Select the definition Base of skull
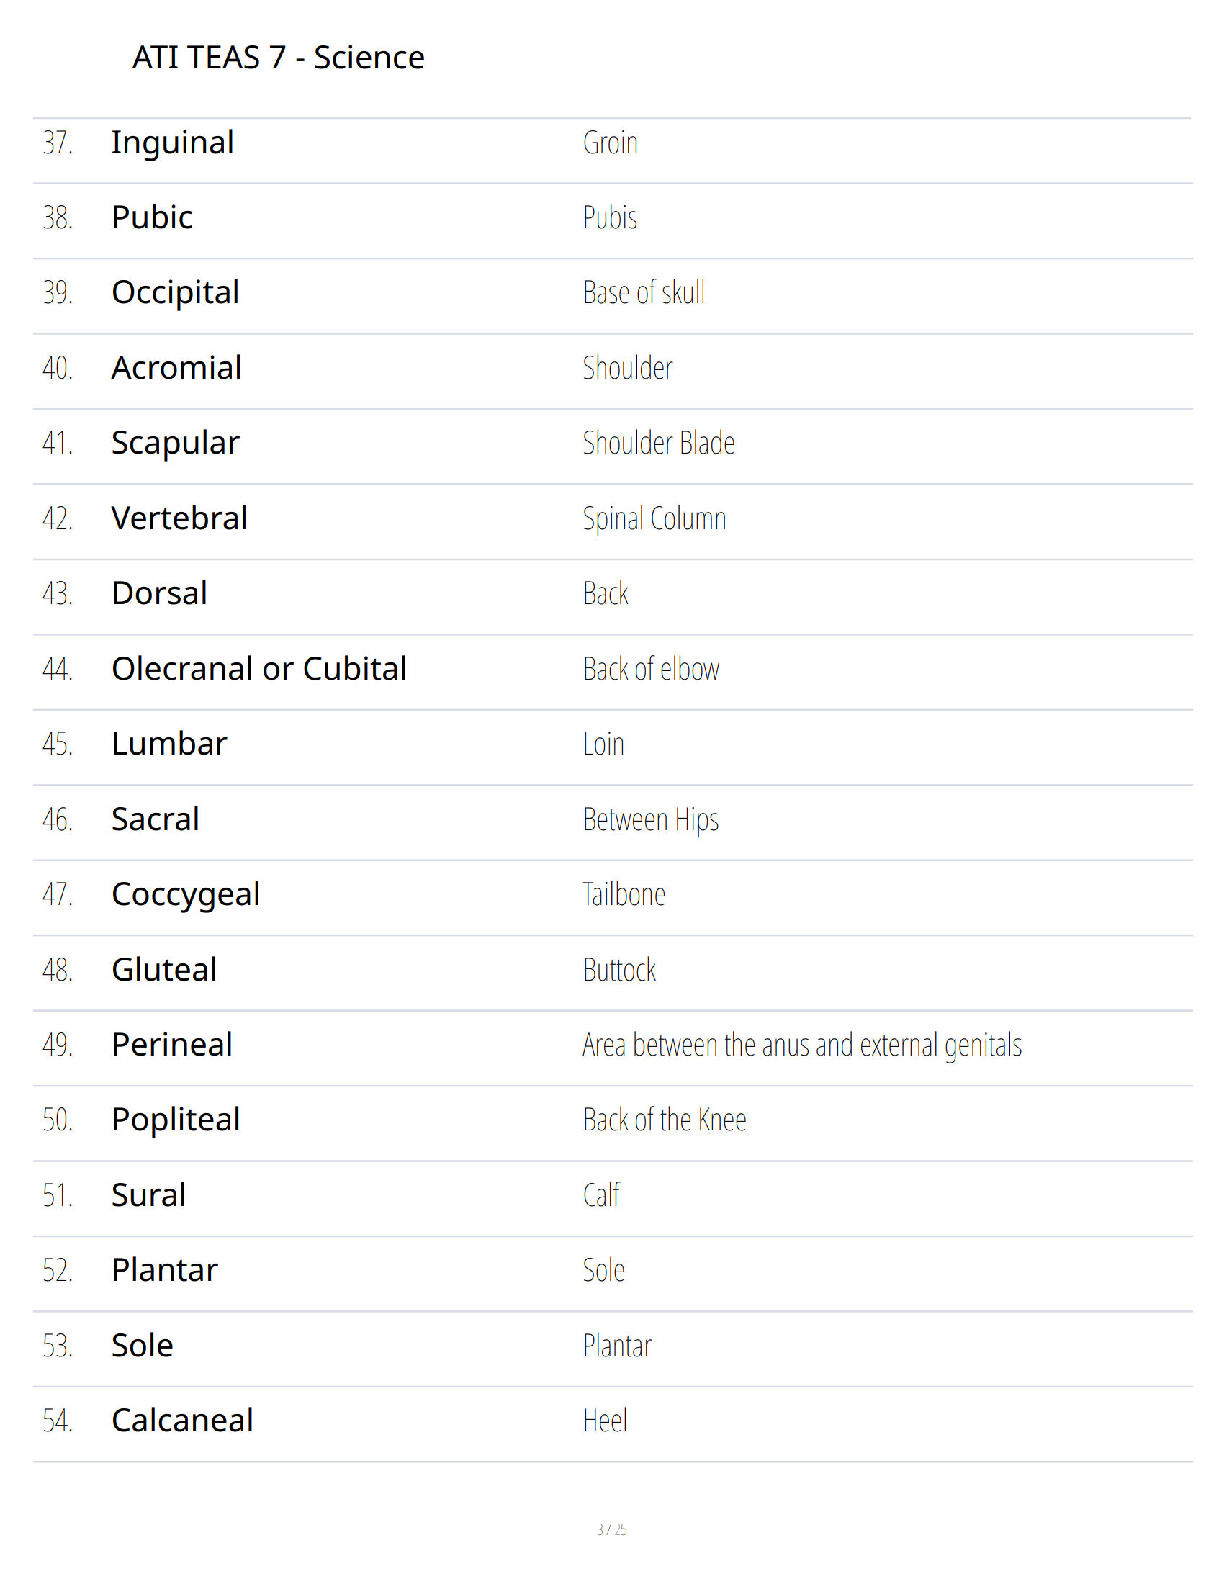This screenshot has width=1224, height=1584. [x=644, y=292]
